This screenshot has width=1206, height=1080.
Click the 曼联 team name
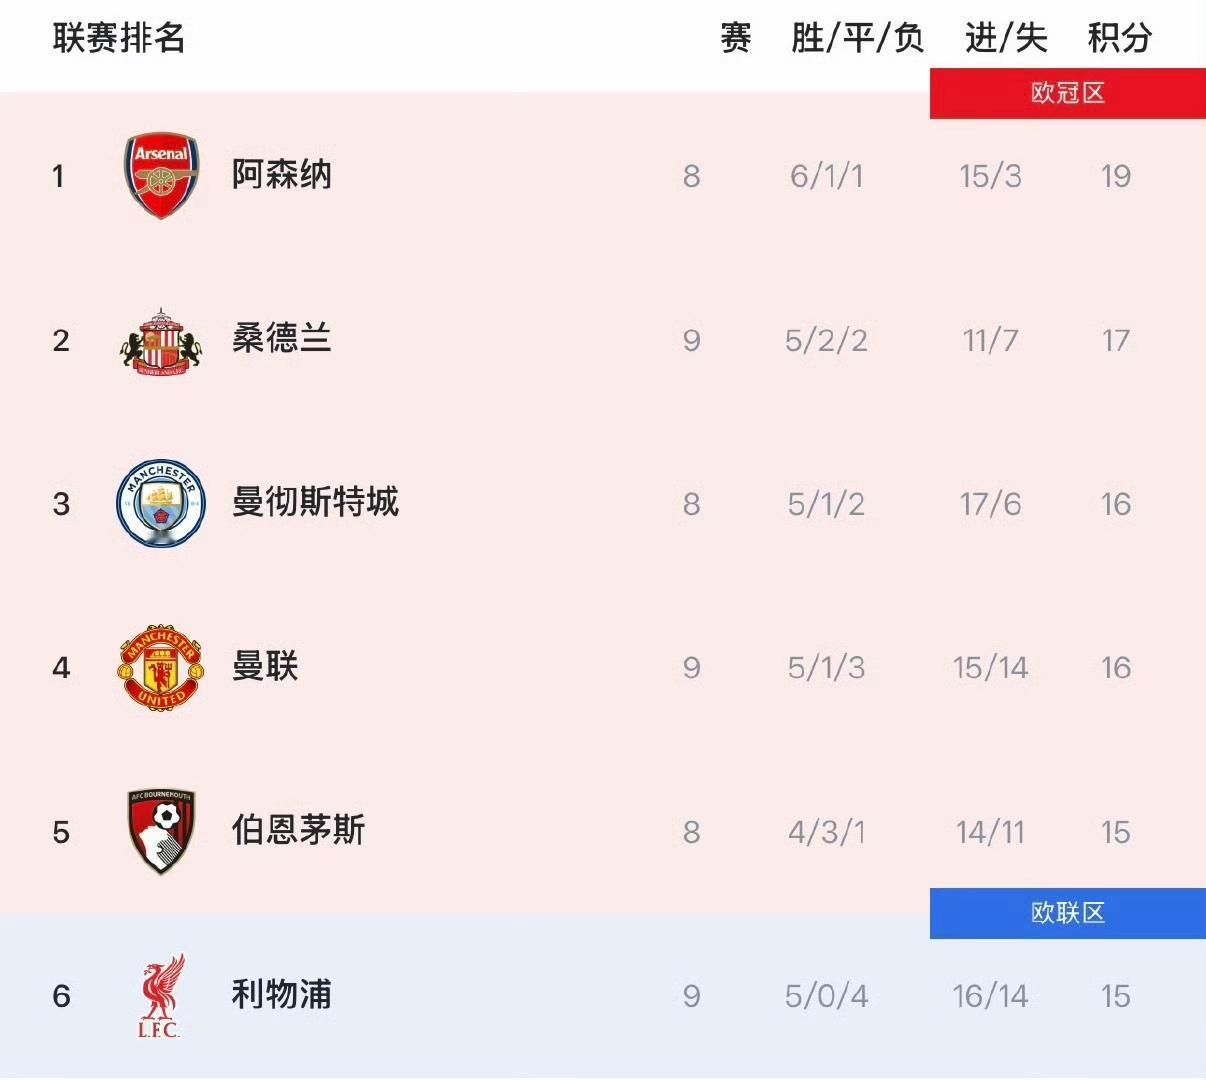pyautogui.click(x=265, y=666)
